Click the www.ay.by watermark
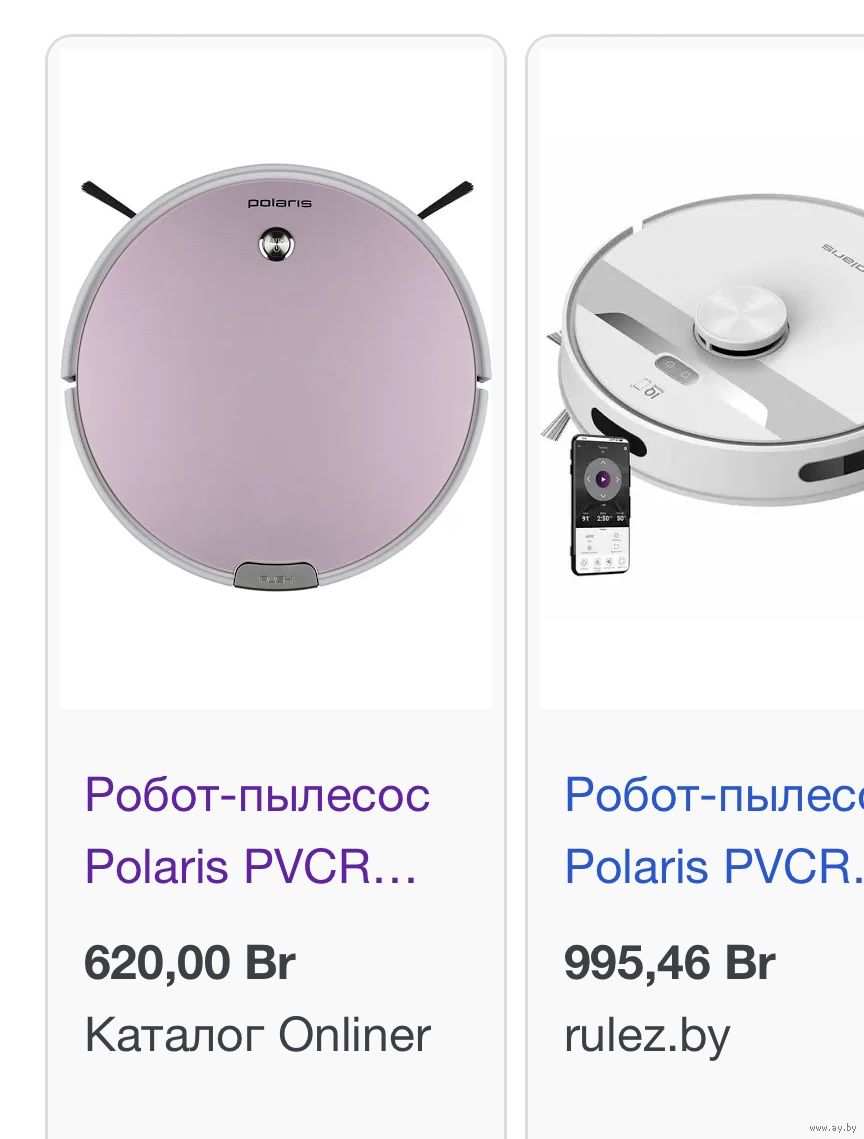864x1139 pixels. 832,1127
